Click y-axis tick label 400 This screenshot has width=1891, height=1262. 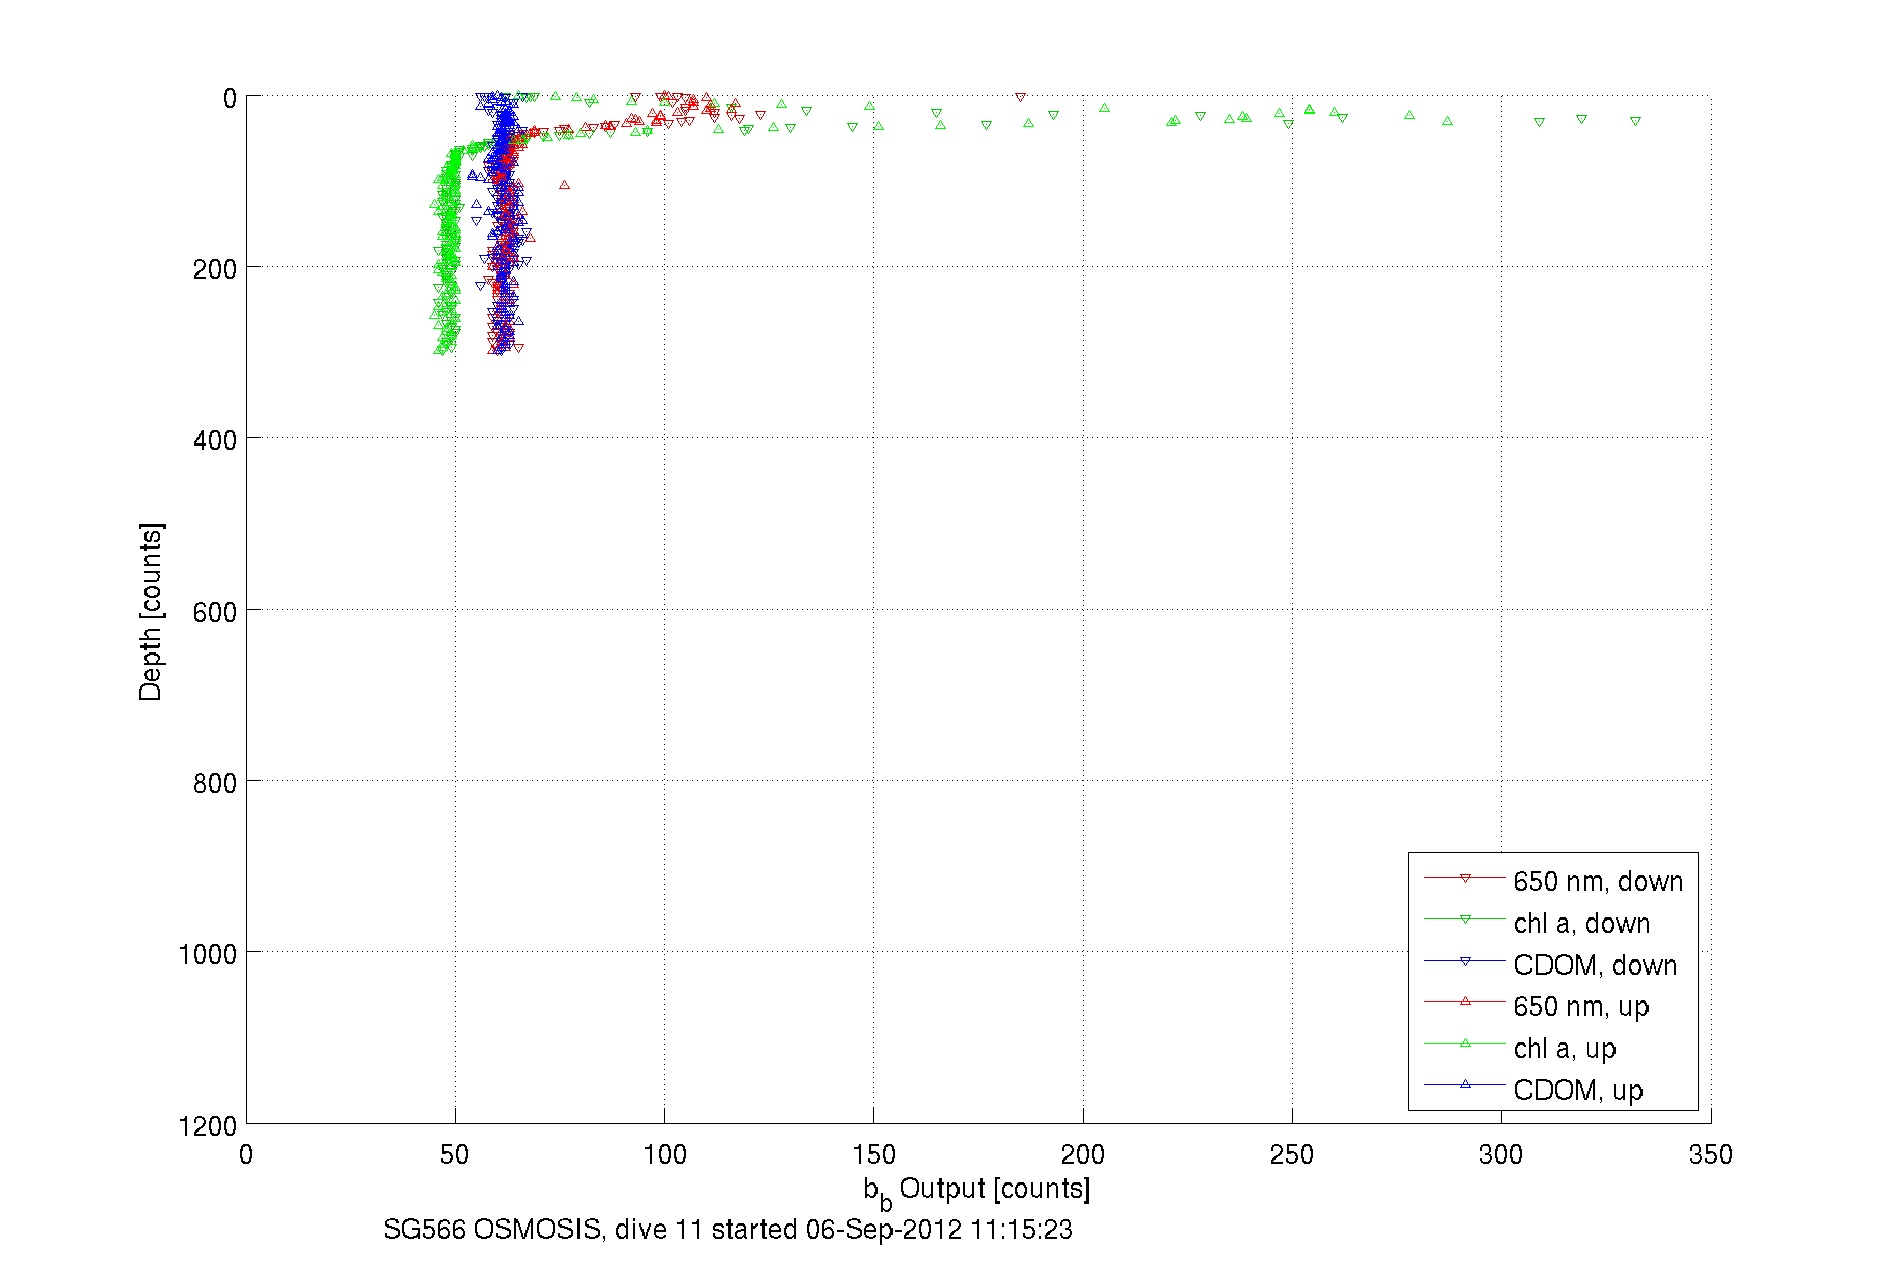tap(215, 439)
